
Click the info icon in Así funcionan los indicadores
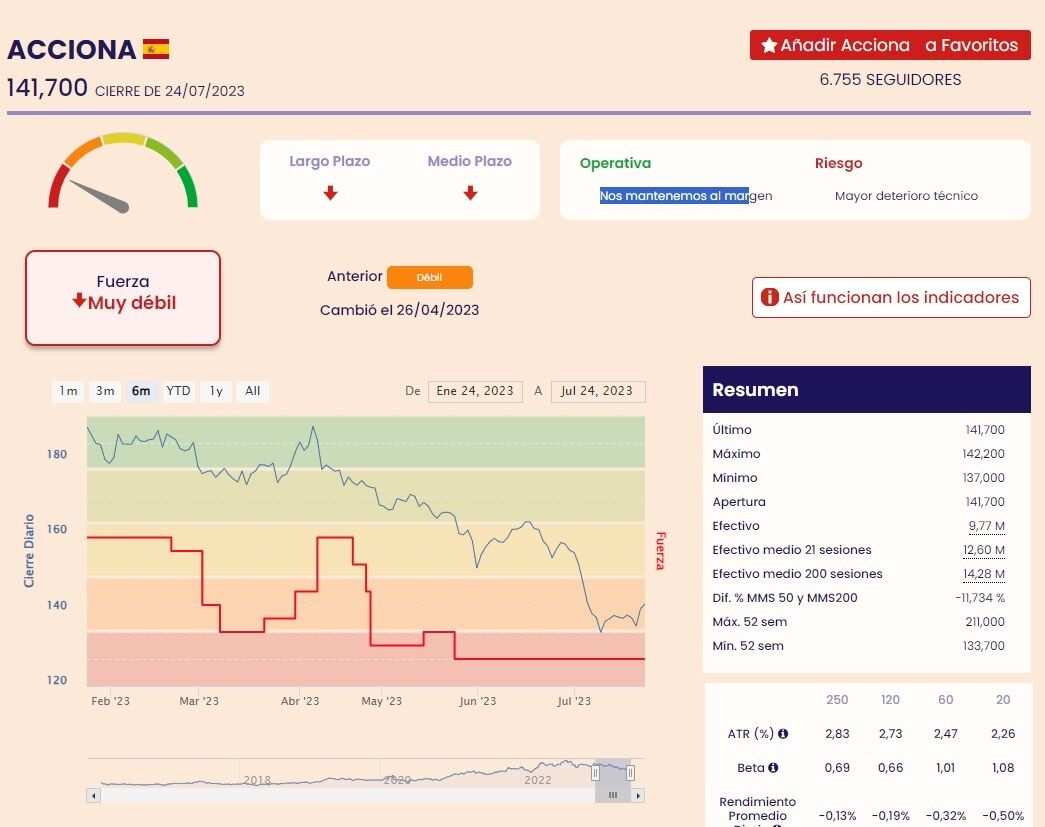770,297
